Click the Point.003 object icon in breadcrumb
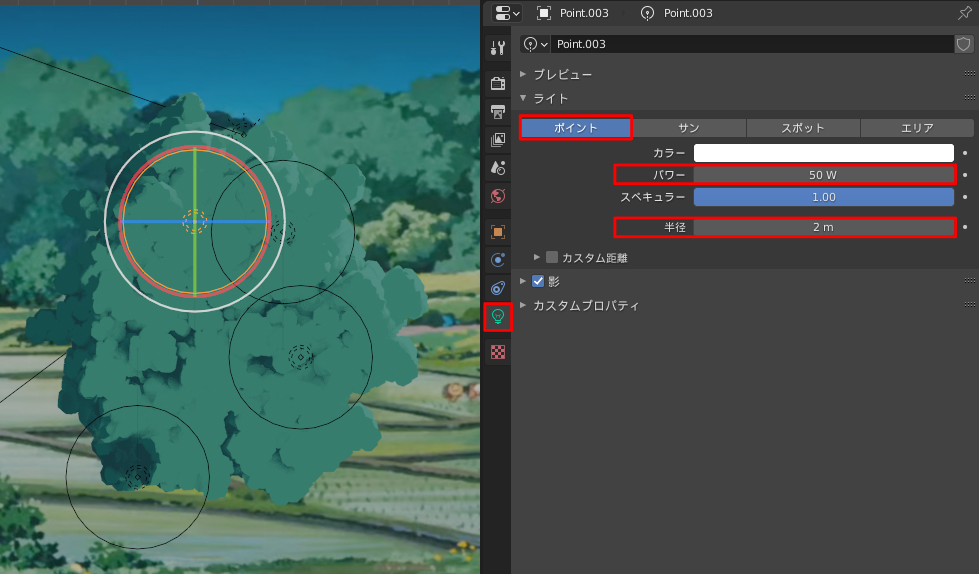979x574 pixels. pyautogui.click(x=544, y=13)
